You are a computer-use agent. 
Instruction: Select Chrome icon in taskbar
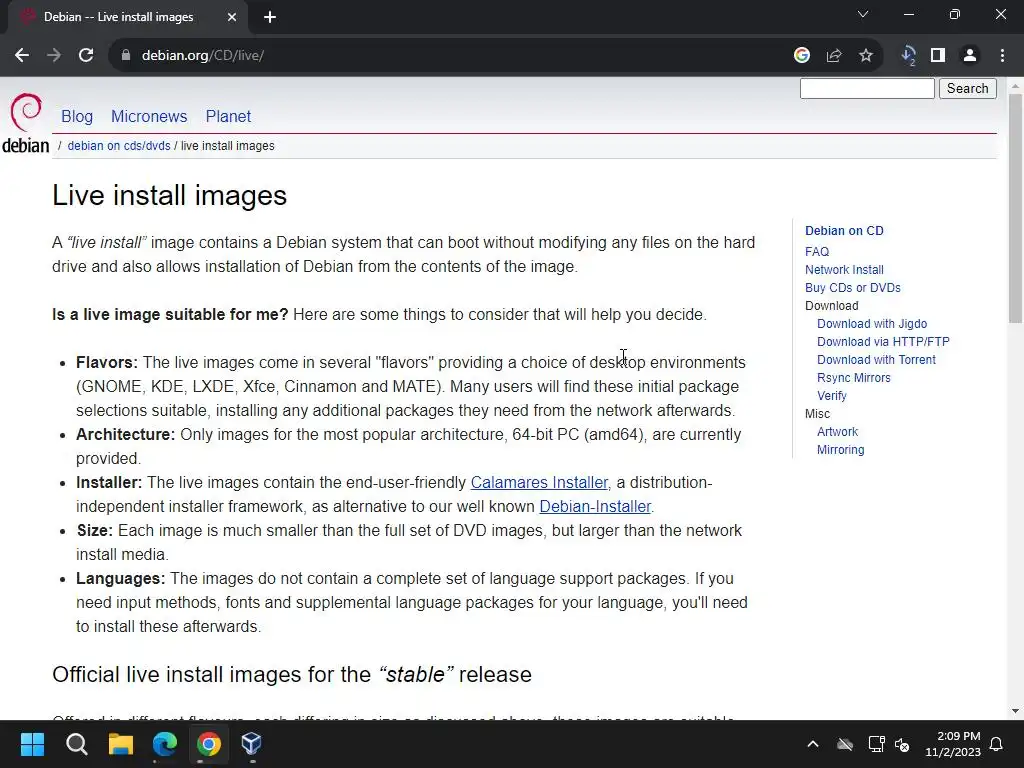tap(209, 744)
